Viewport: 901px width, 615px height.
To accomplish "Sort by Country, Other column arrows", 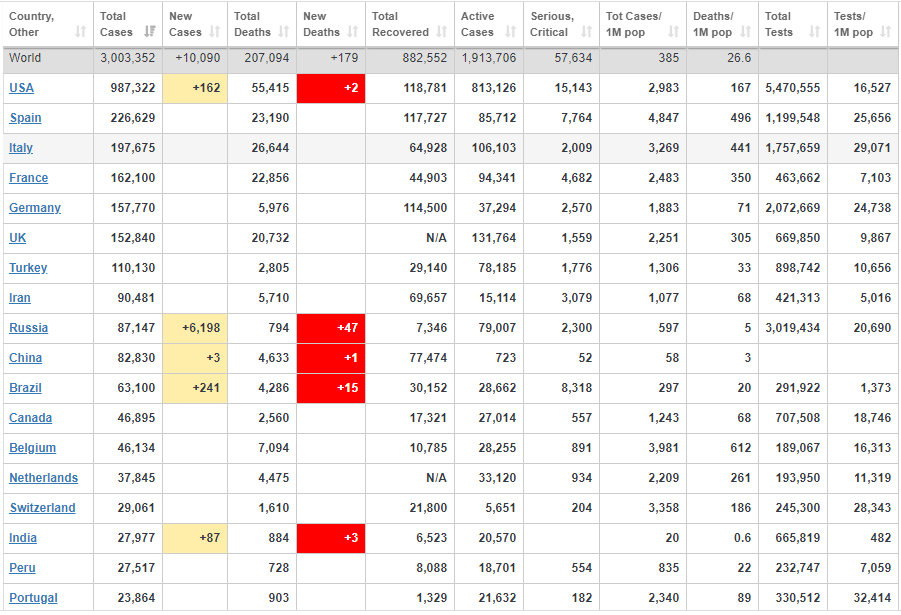I will click(80, 32).
